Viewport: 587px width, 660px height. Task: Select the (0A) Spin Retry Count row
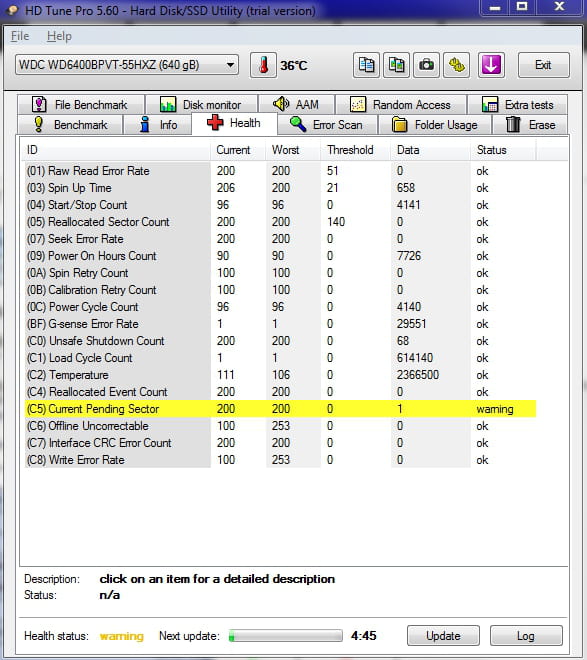pos(280,273)
